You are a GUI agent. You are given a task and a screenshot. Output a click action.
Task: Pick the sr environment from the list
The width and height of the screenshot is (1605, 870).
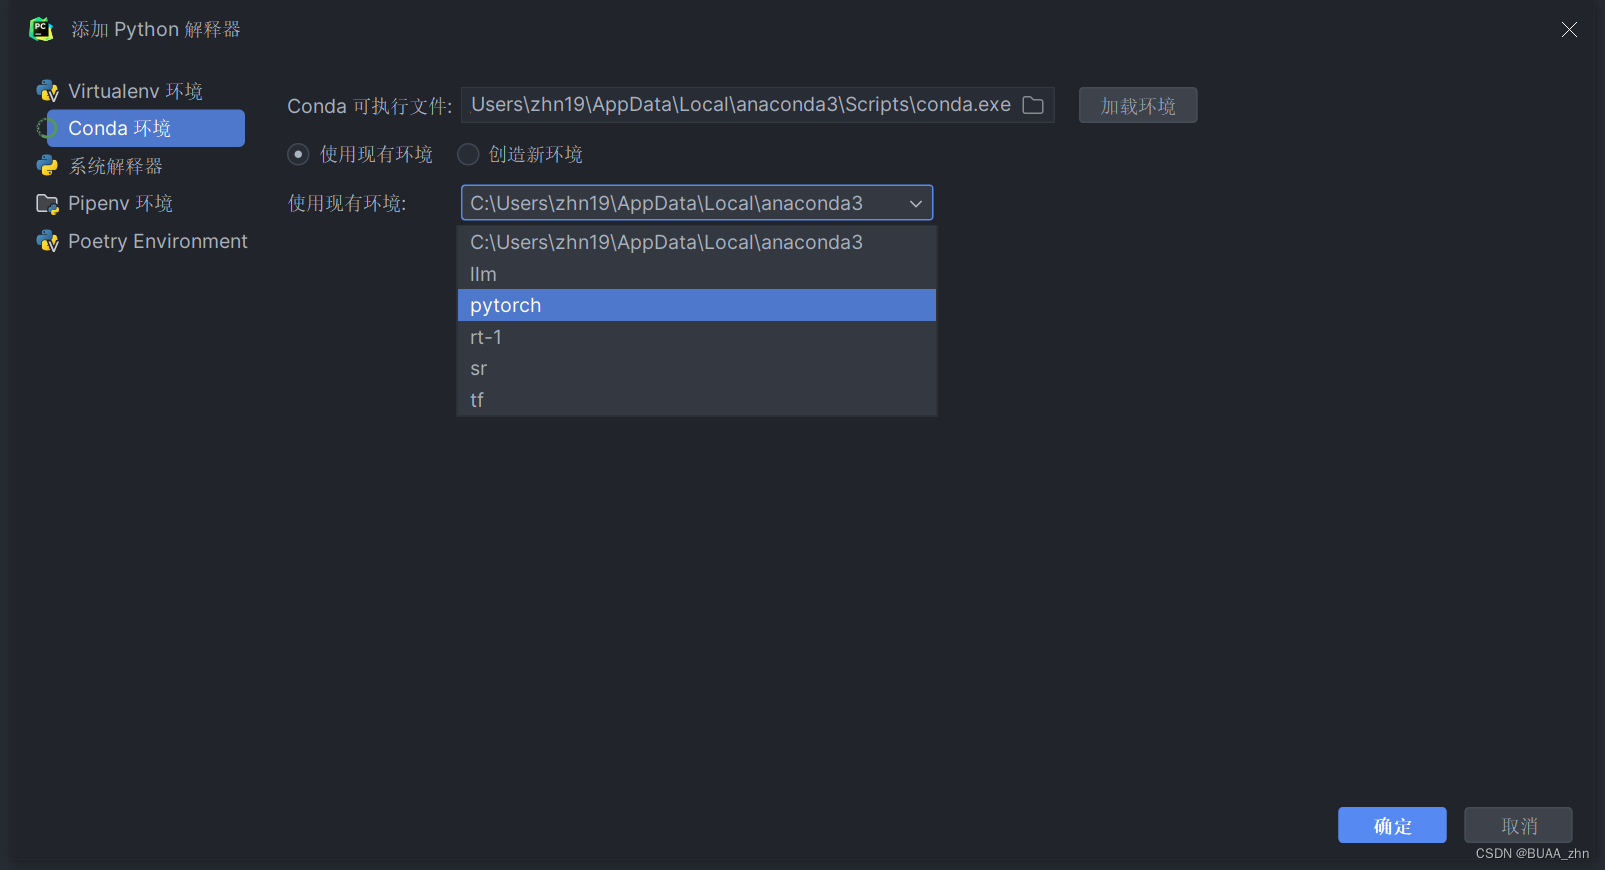(x=697, y=368)
